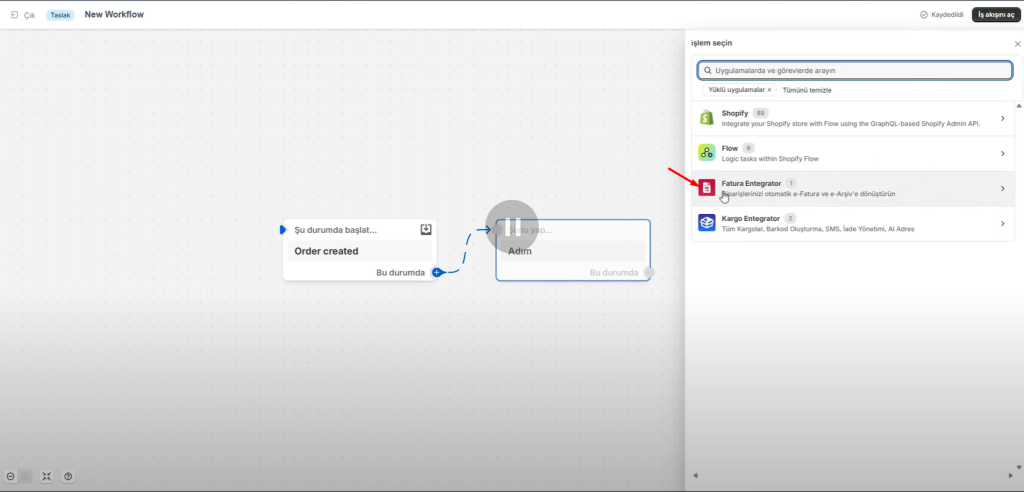Click the blue plus connector on Order created
Viewport: 1024px width, 492px height.
(x=437, y=272)
